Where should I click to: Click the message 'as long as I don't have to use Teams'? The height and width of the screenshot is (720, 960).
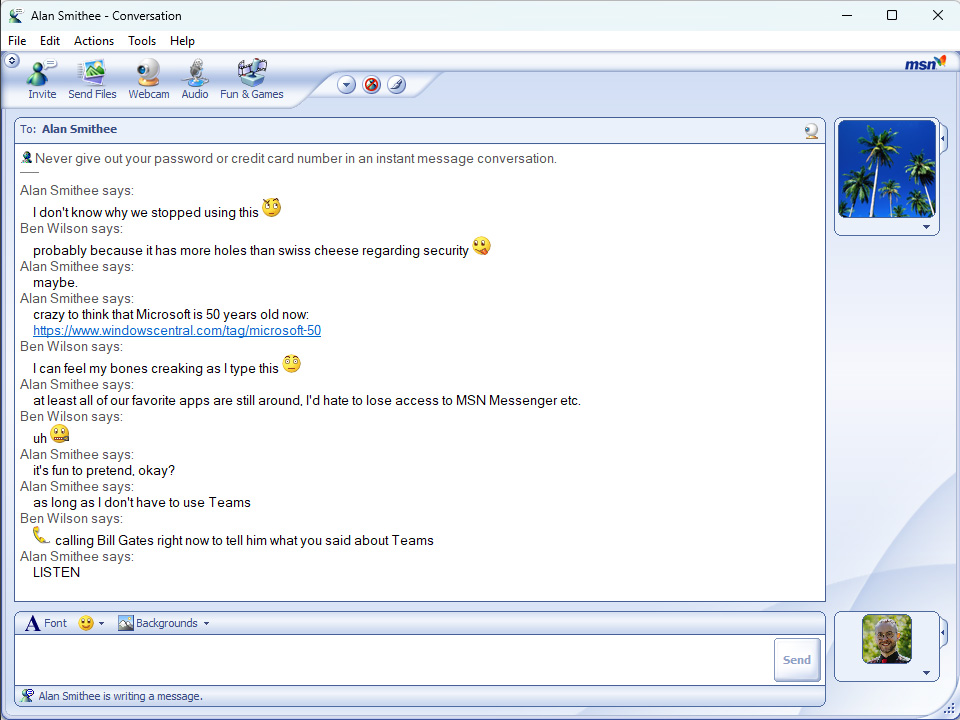coord(142,503)
